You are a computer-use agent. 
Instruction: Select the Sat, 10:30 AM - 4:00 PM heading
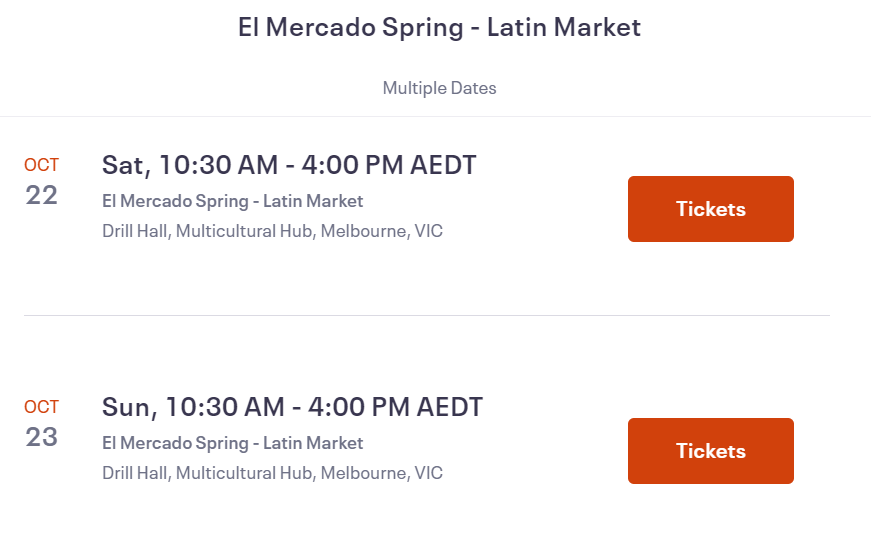289,165
